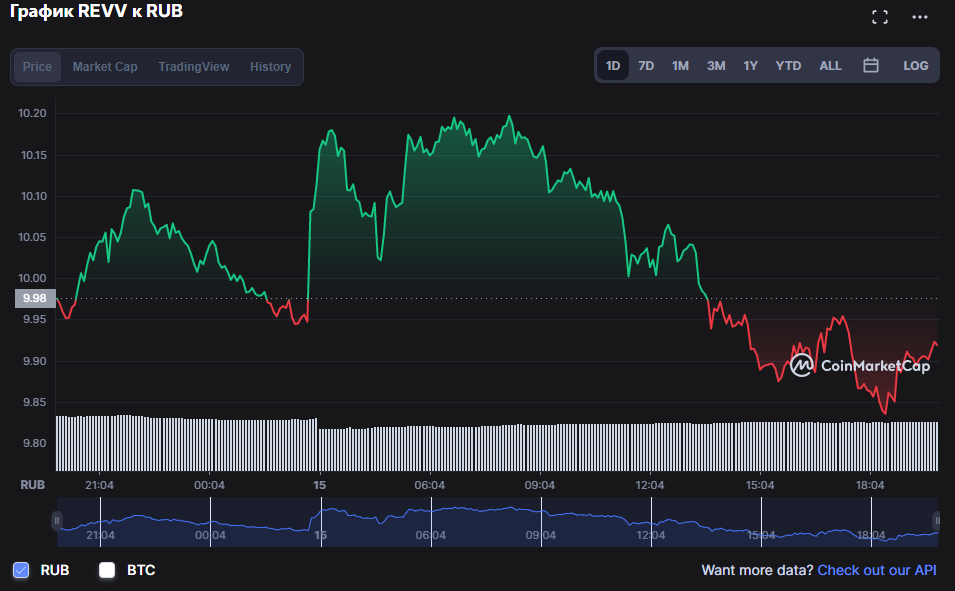The image size is (955, 591).
Task: Open the History tab
Action: pos(270,66)
